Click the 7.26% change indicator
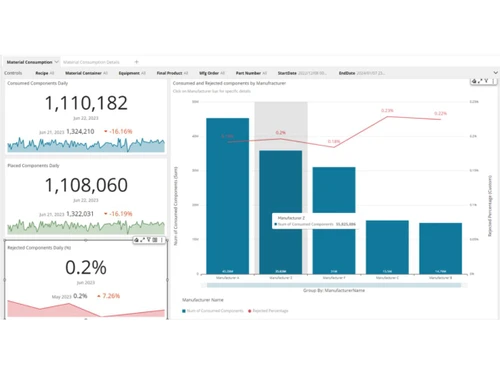 (108, 296)
